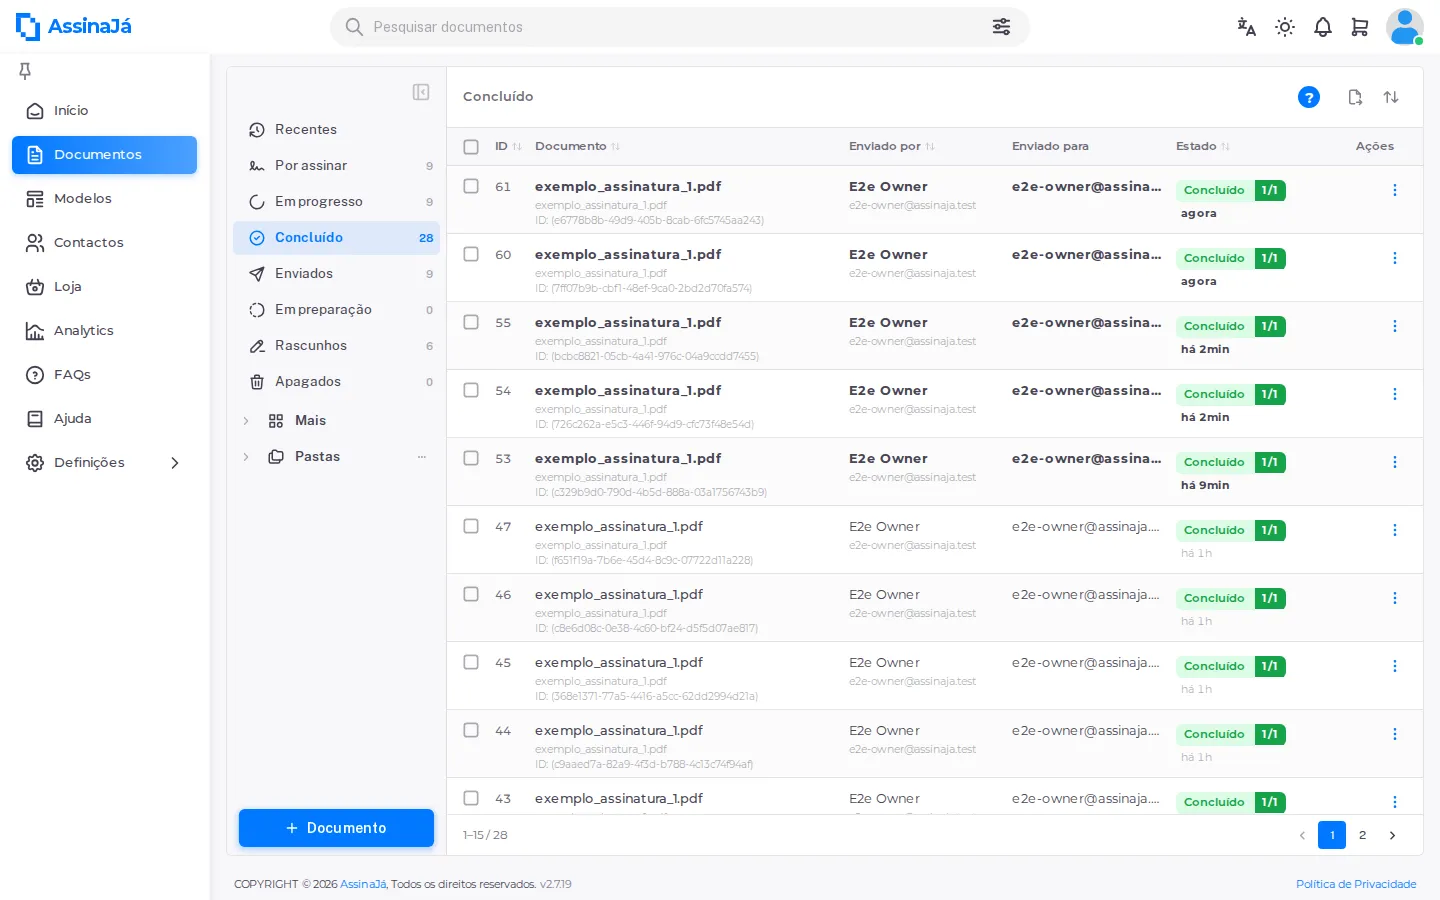
Task: Click the + Documento button
Action: pyautogui.click(x=336, y=828)
